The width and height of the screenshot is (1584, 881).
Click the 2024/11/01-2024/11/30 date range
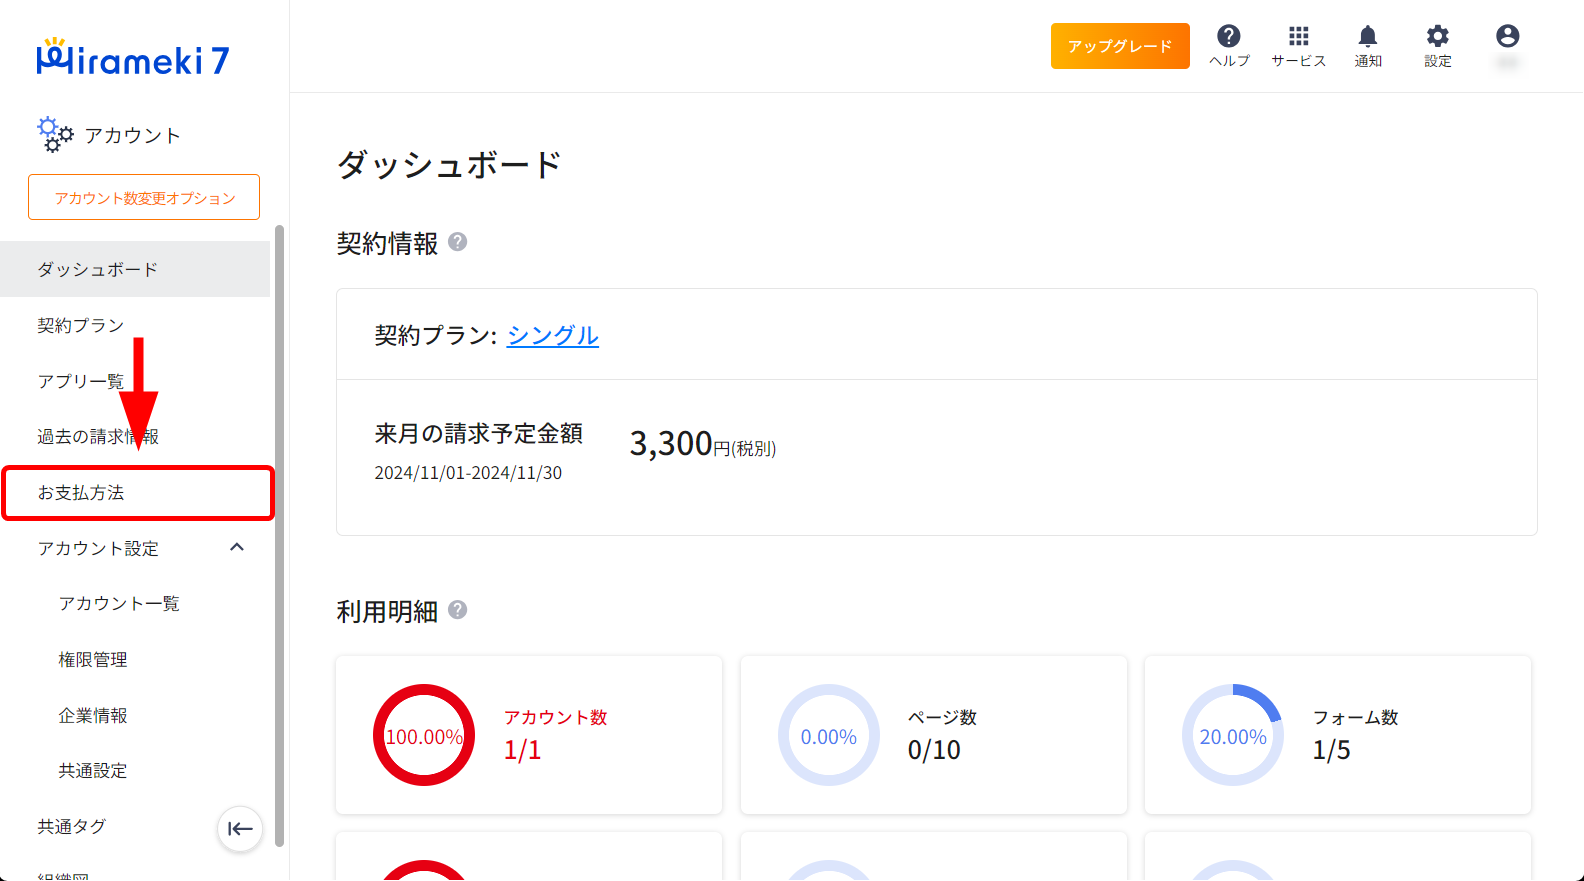coord(468,473)
